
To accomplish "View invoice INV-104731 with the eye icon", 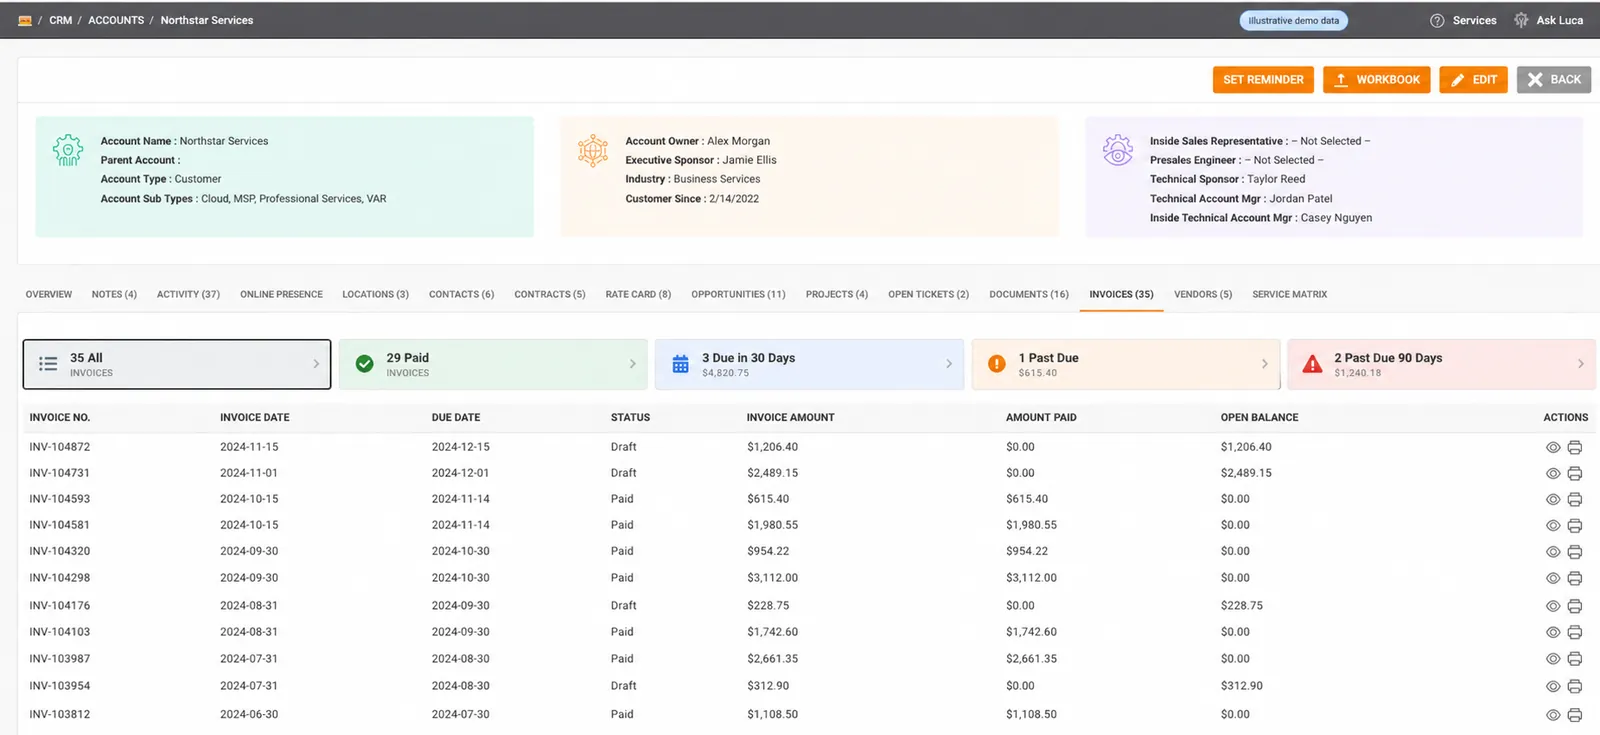I will (1553, 474).
